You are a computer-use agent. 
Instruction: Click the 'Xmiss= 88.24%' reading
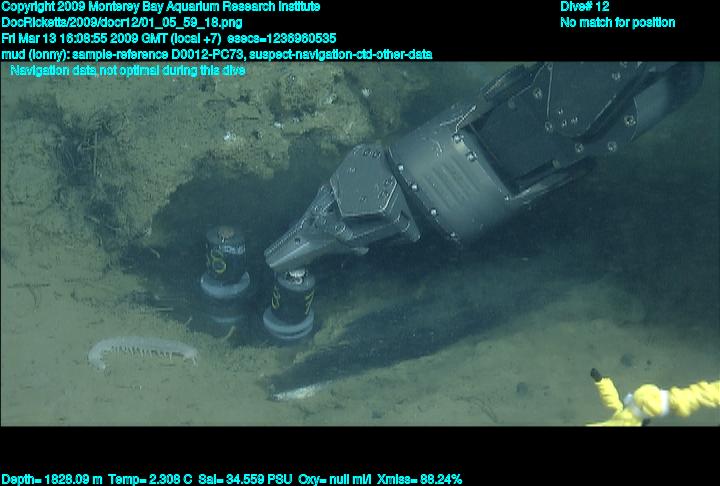pos(419,480)
